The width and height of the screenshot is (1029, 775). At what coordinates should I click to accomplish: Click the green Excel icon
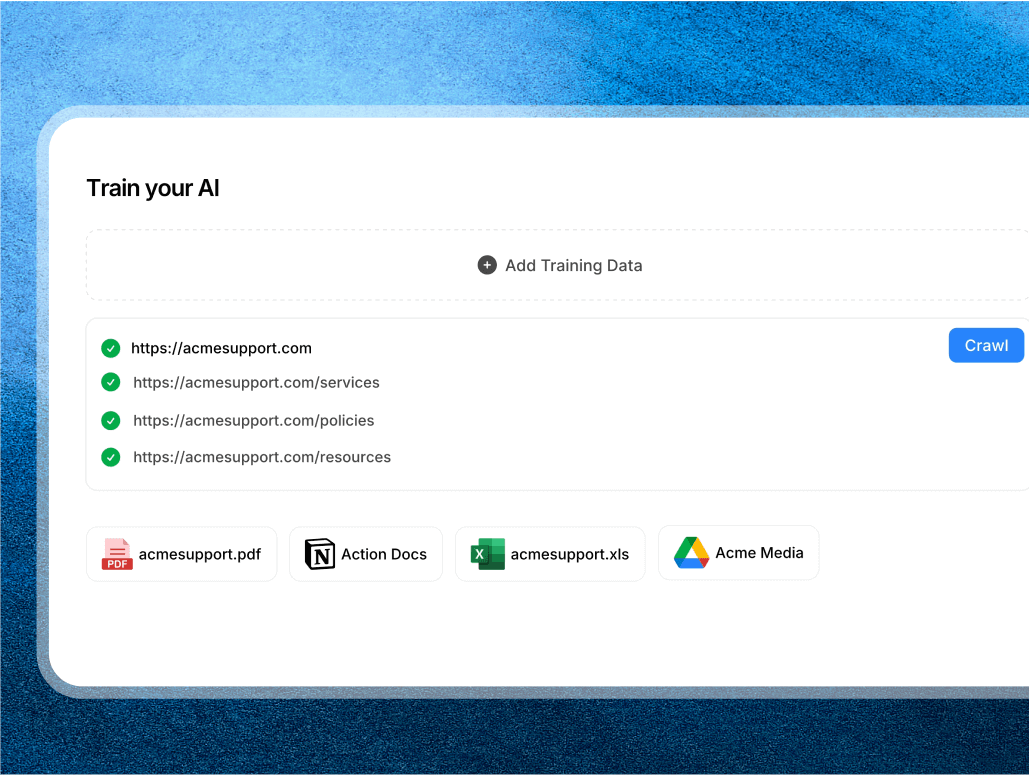[488, 554]
